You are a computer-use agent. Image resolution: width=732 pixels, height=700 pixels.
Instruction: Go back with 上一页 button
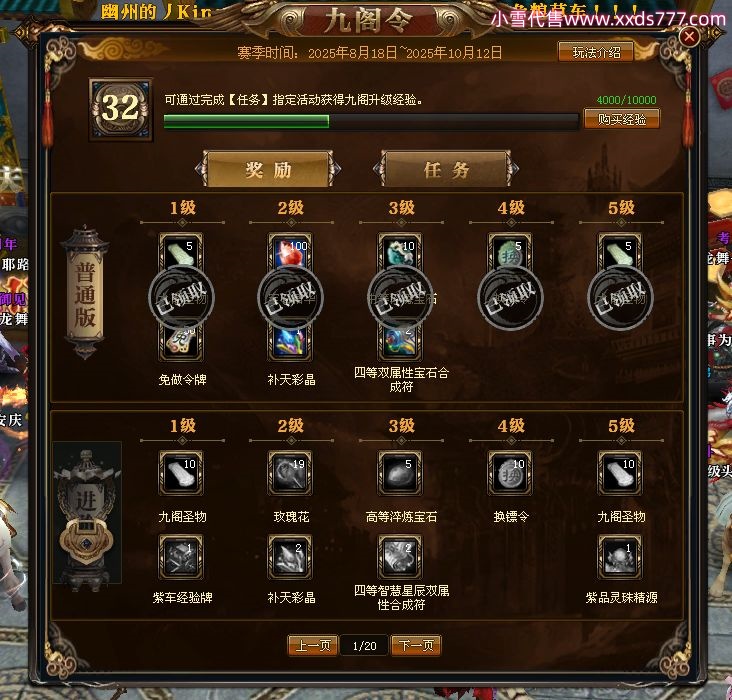point(313,646)
